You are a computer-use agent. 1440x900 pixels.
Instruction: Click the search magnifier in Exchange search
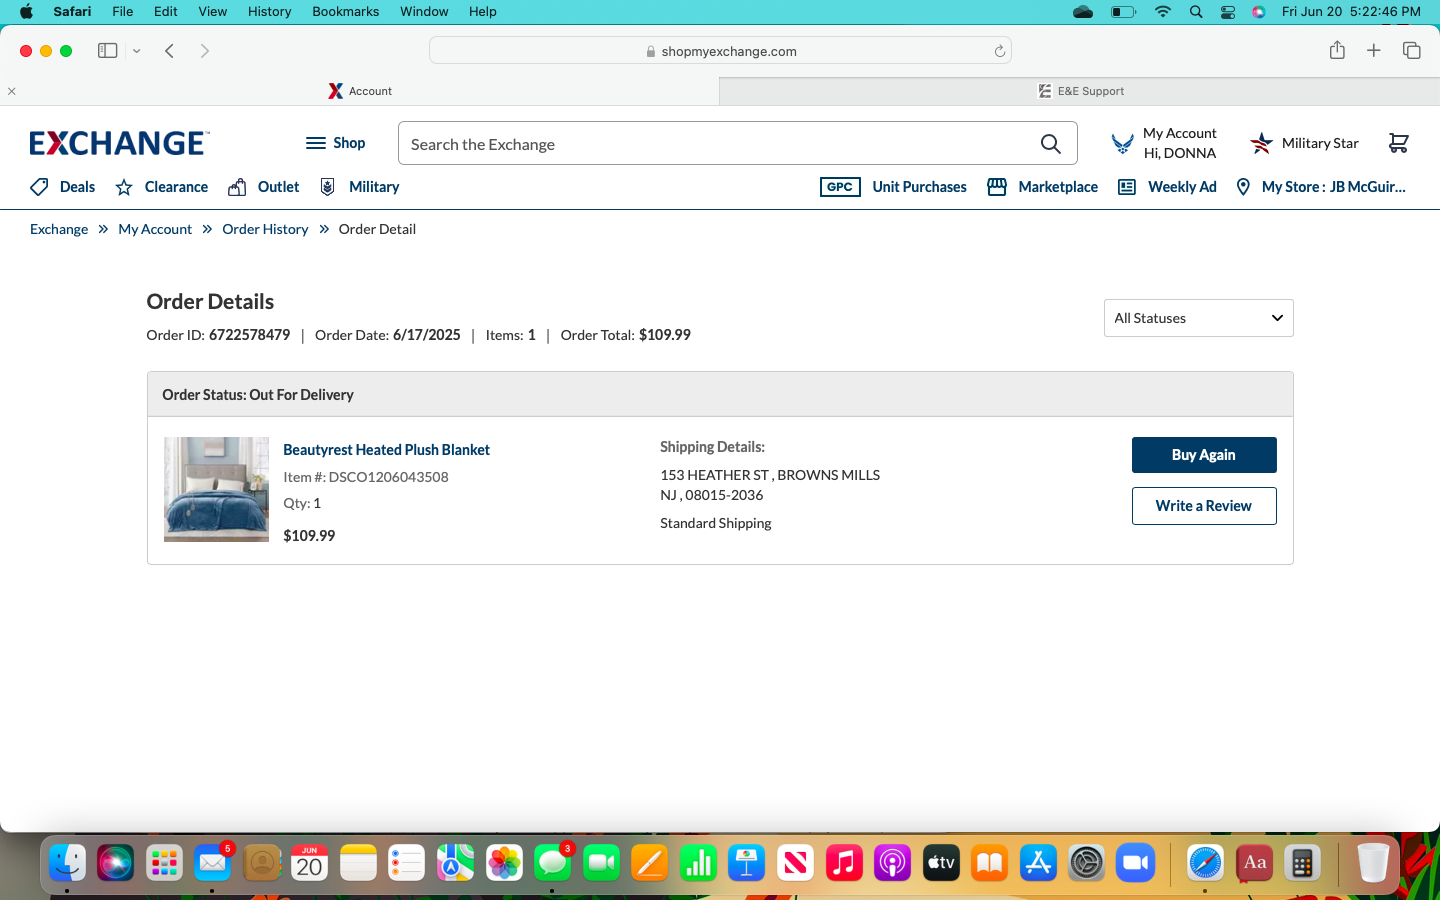coord(1050,144)
